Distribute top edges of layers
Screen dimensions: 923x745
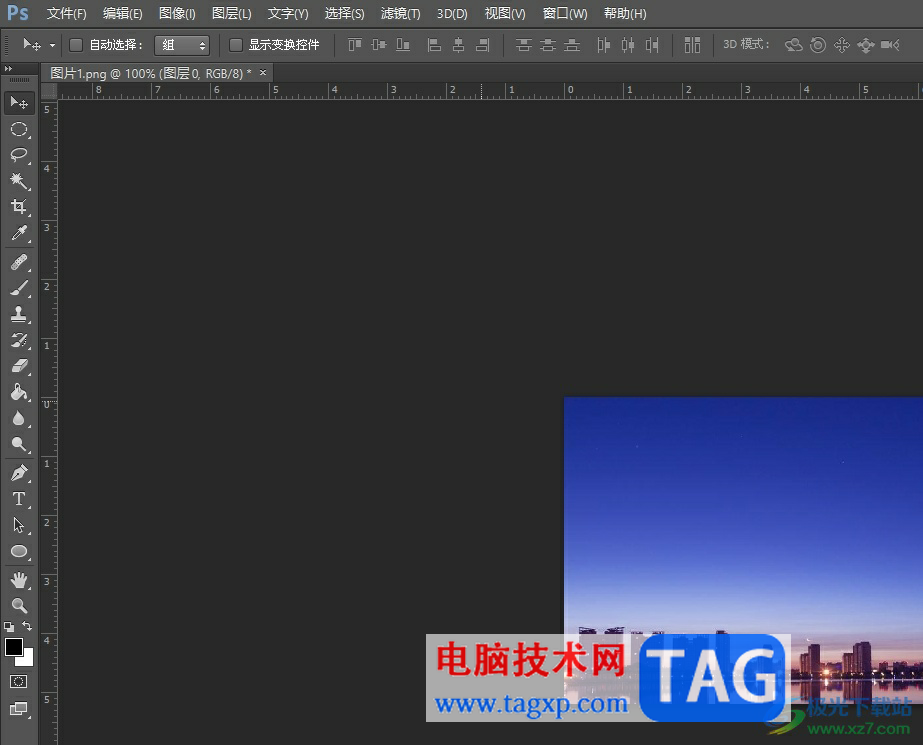(x=523, y=45)
